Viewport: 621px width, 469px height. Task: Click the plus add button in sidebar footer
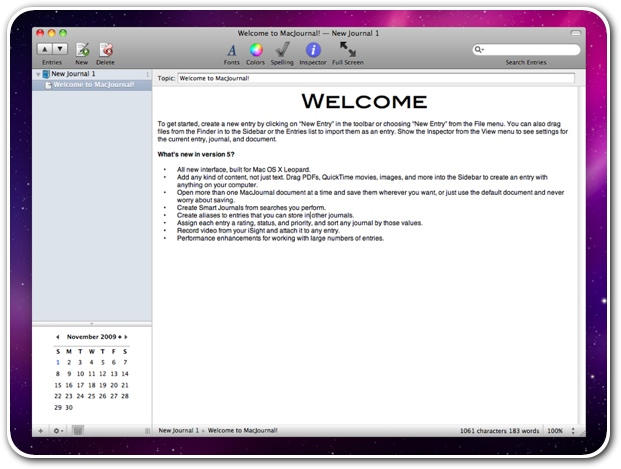pos(40,431)
